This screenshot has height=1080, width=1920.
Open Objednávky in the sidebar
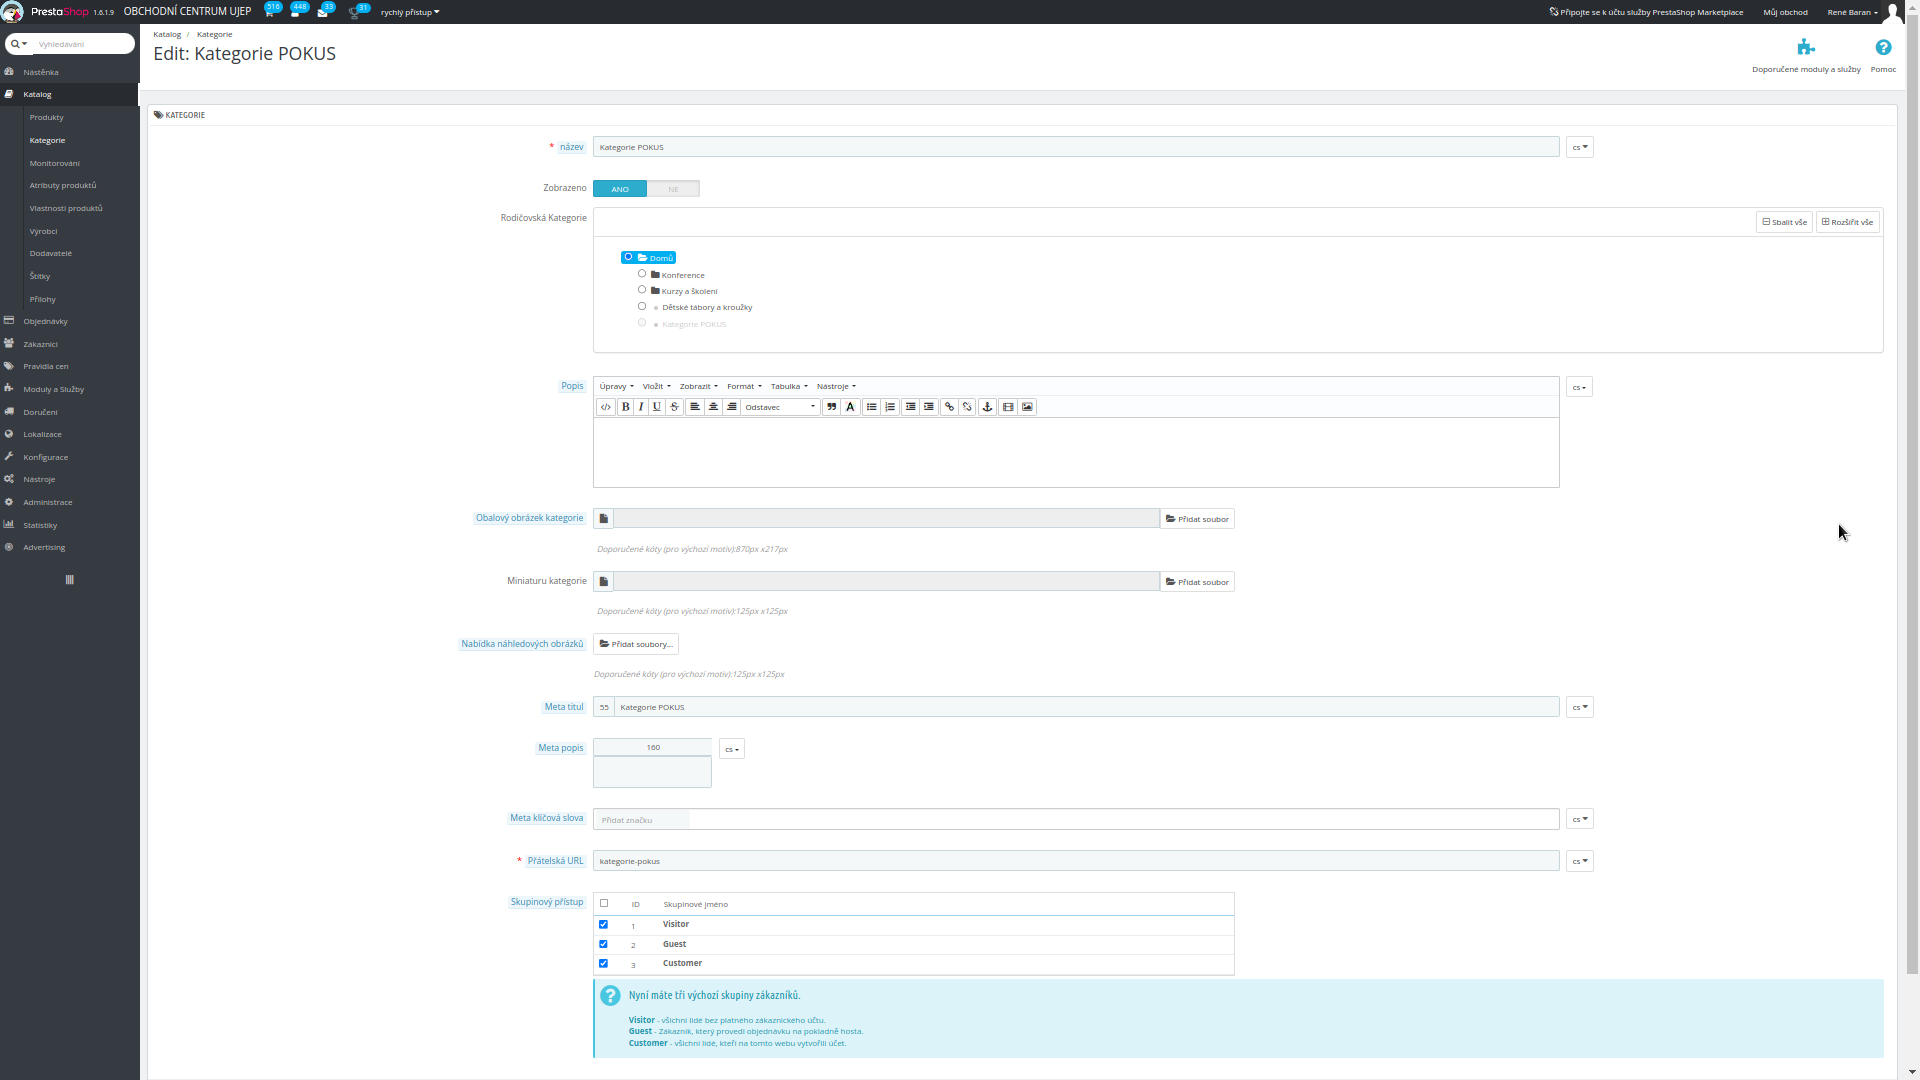pos(45,321)
